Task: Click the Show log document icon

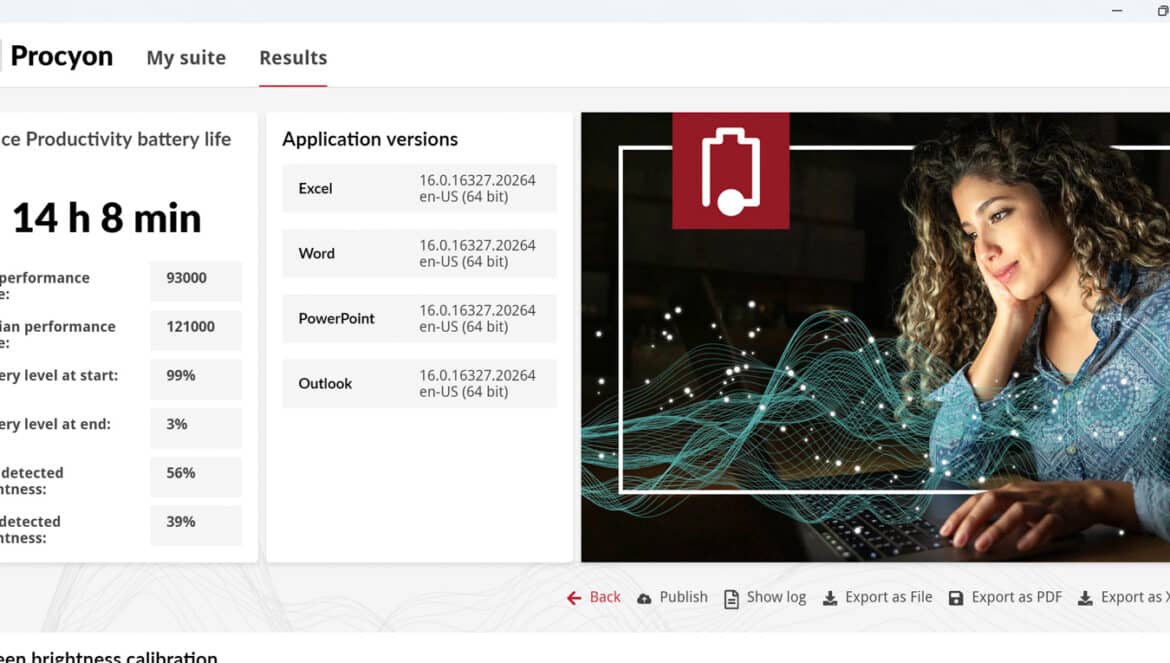Action: coord(731,598)
